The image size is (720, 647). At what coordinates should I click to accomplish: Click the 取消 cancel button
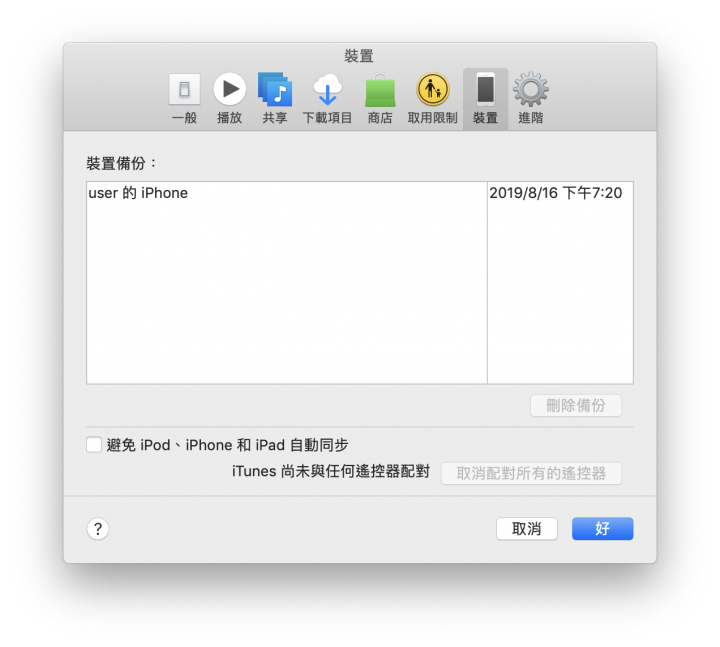[x=527, y=529]
